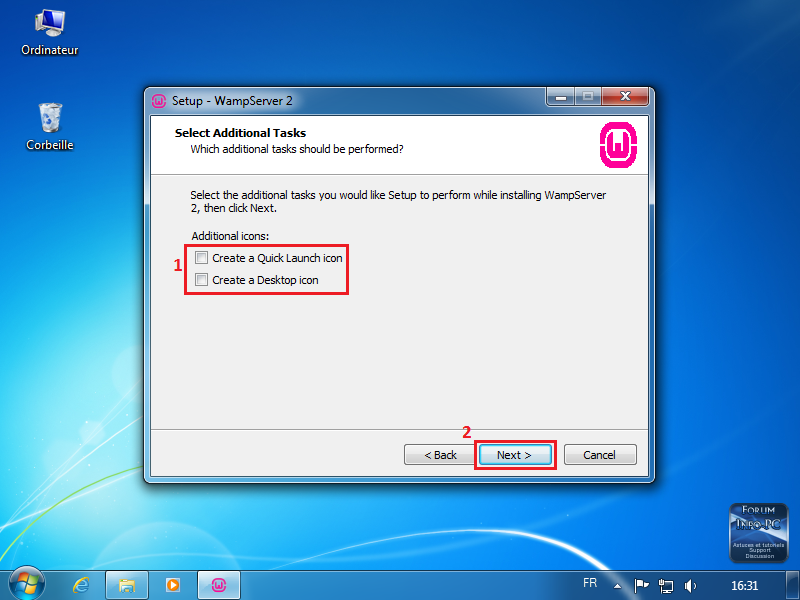Screen dimensions: 800x600
Task: Open the Windows Start orb
Action: click(27, 584)
